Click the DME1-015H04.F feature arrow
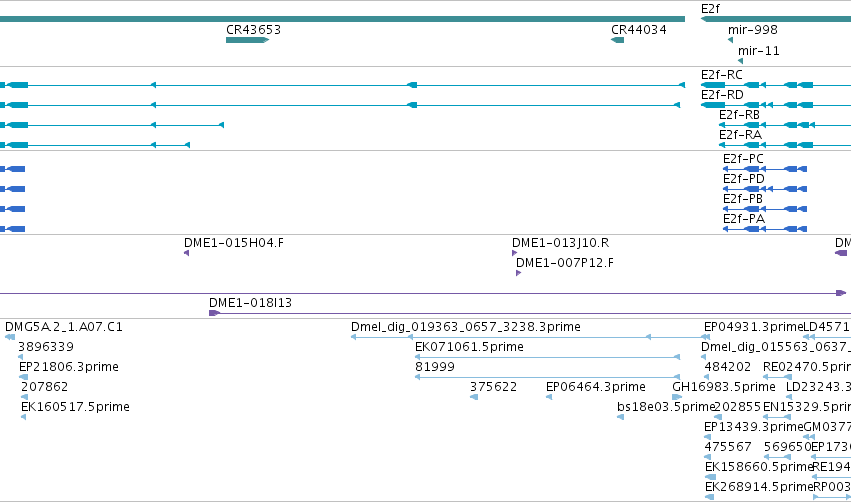This screenshot has width=851, height=502. pos(187,253)
